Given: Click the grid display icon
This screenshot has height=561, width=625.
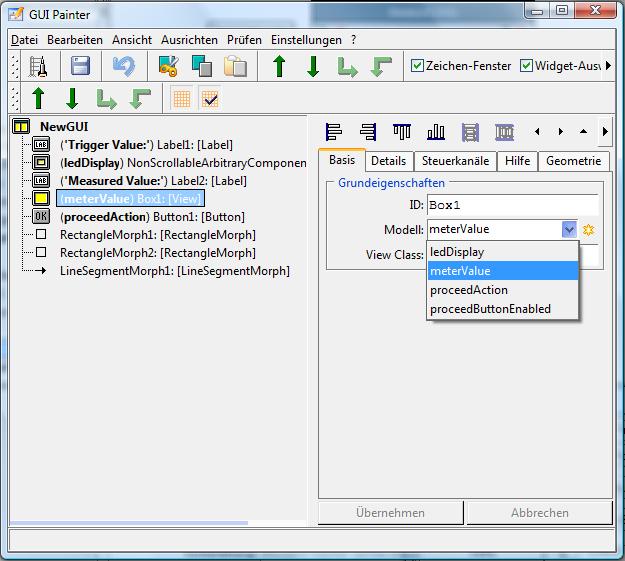Looking at the screenshot, I should 181,98.
